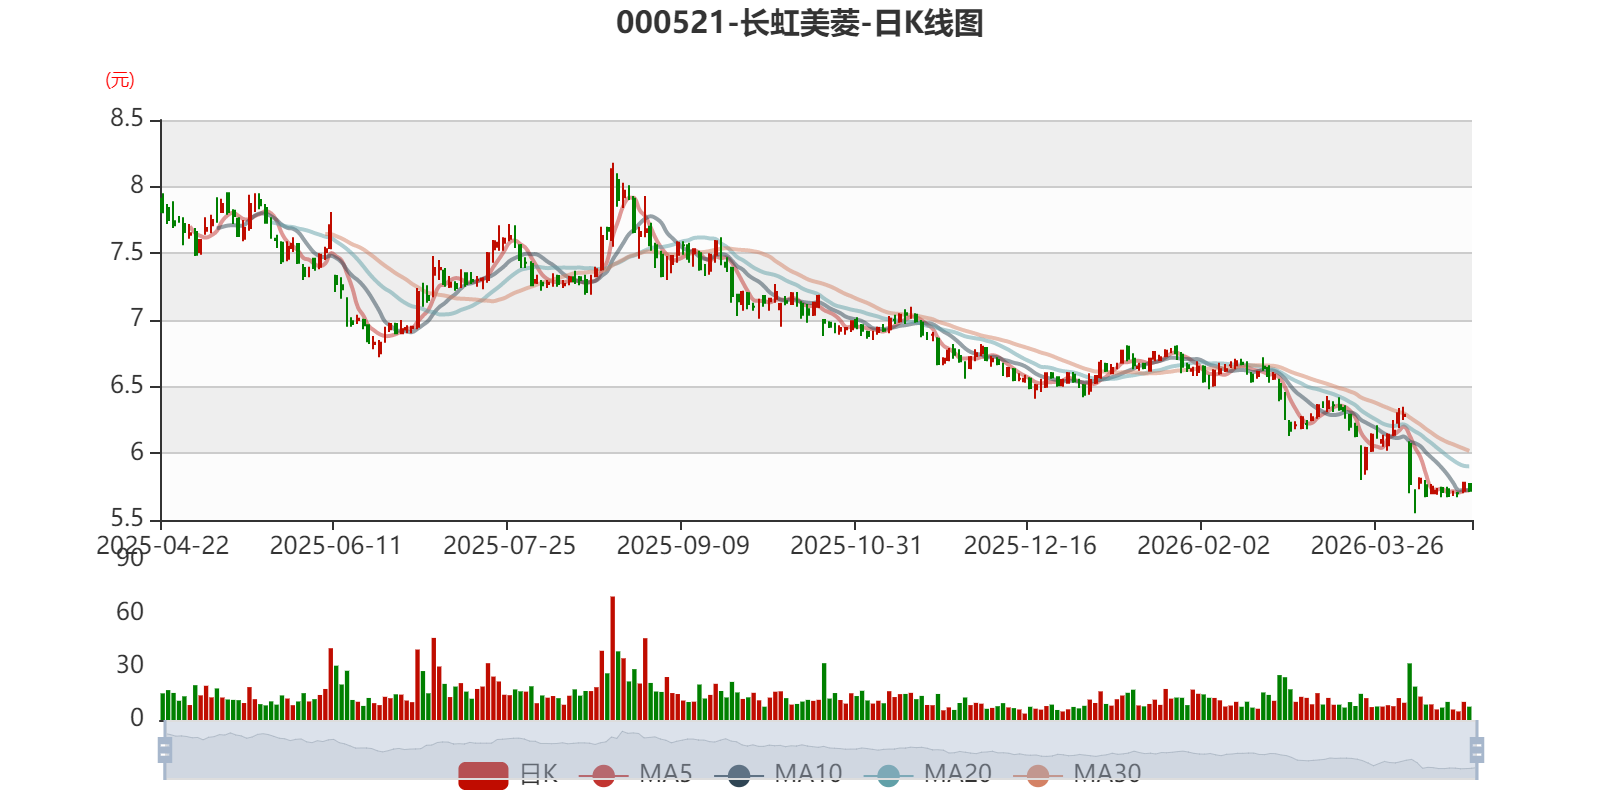Viewport: 1600px width, 800px height.
Task: Click the 2025-12-16 axis date
Action: pyautogui.click(x=1030, y=546)
